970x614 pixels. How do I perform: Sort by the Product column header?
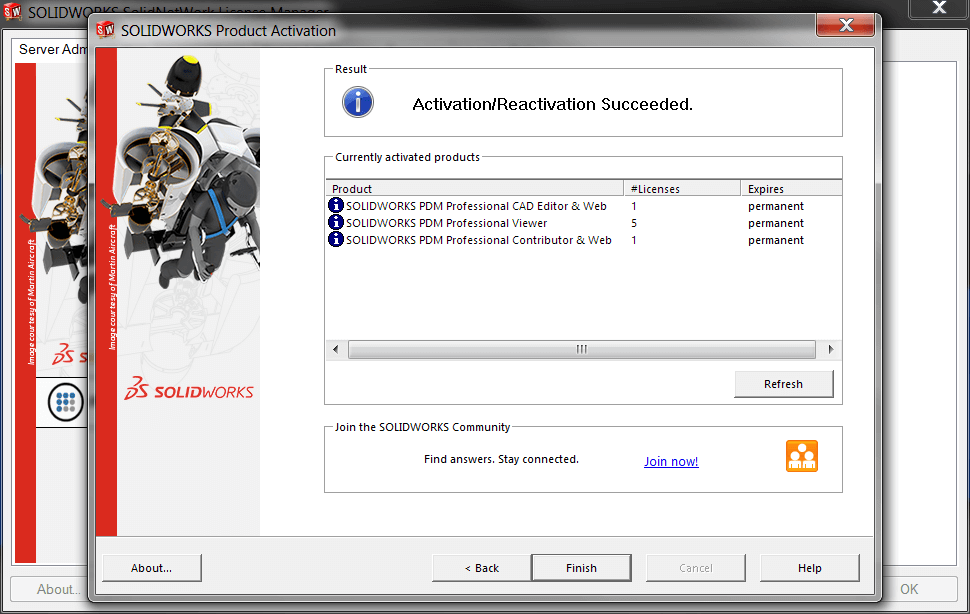tap(474, 189)
